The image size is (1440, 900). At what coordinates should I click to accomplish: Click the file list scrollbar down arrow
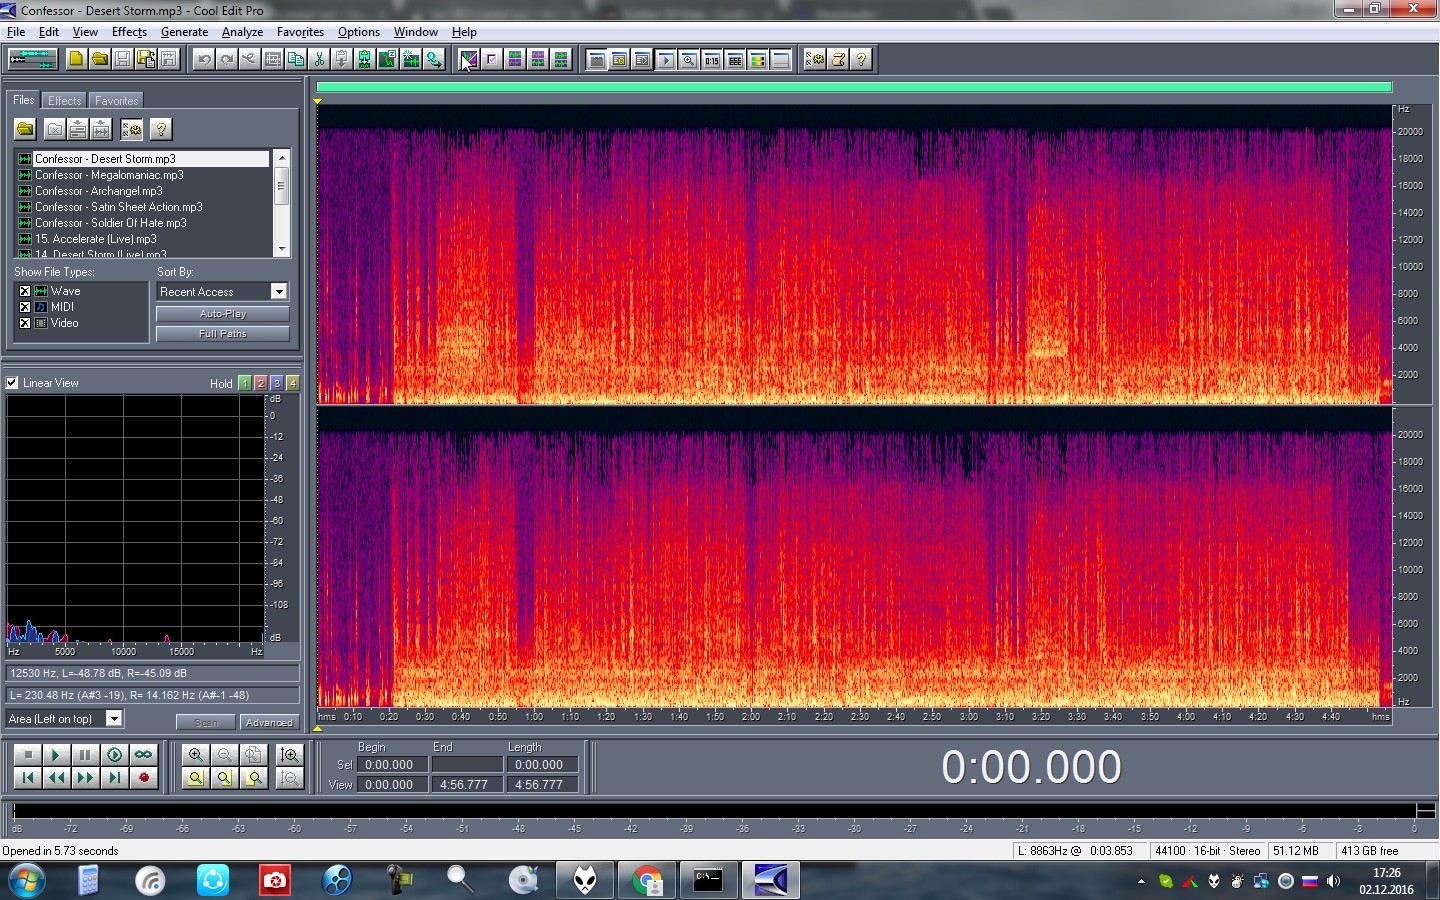tap(282, 248)
